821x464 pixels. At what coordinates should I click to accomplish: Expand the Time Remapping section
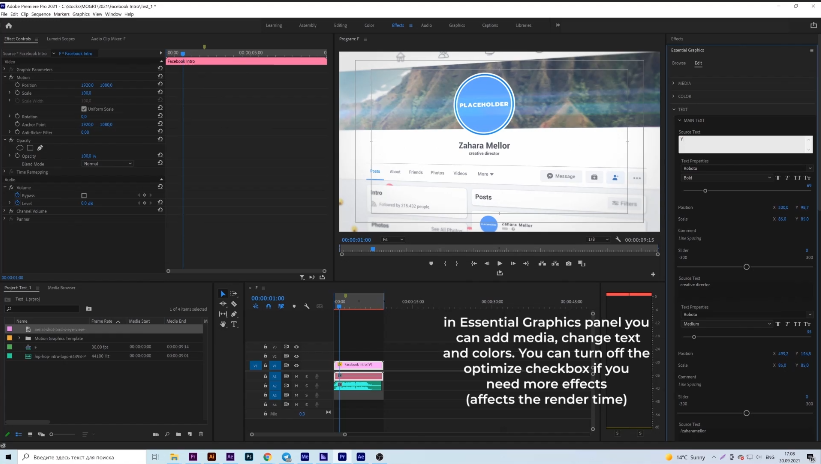click(5, 172)
